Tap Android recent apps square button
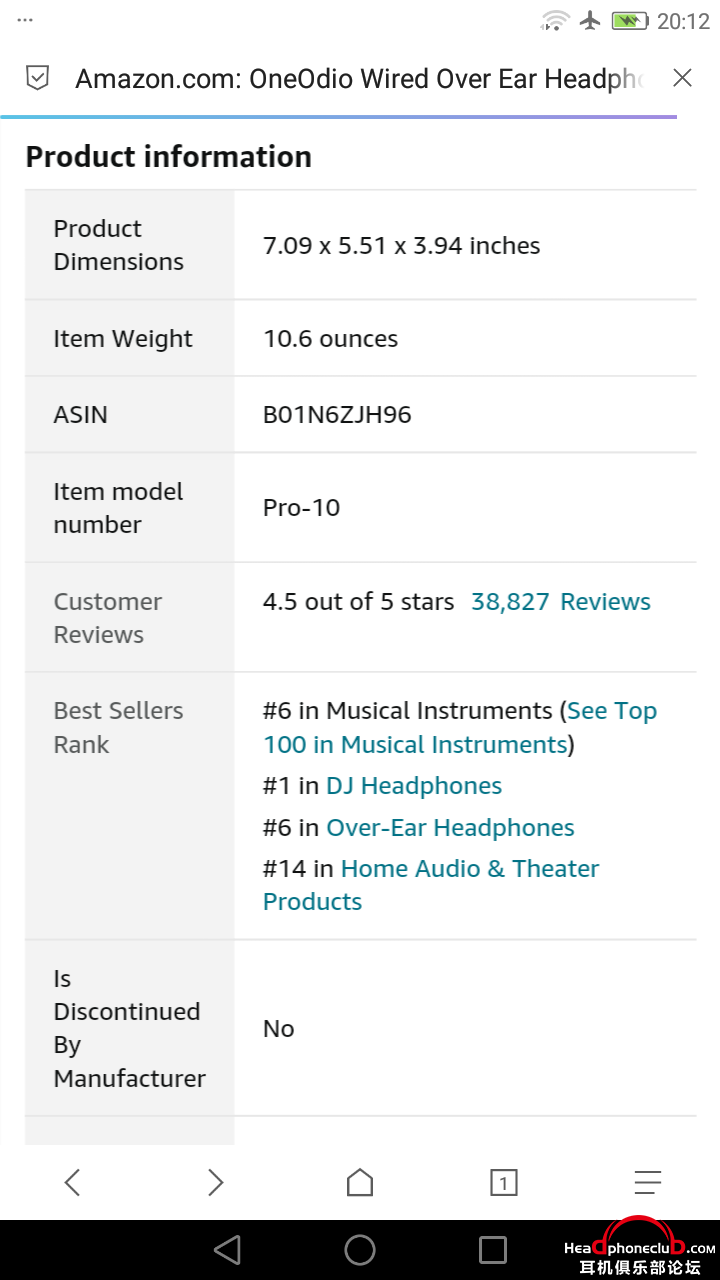 (x=493, y=1249)
